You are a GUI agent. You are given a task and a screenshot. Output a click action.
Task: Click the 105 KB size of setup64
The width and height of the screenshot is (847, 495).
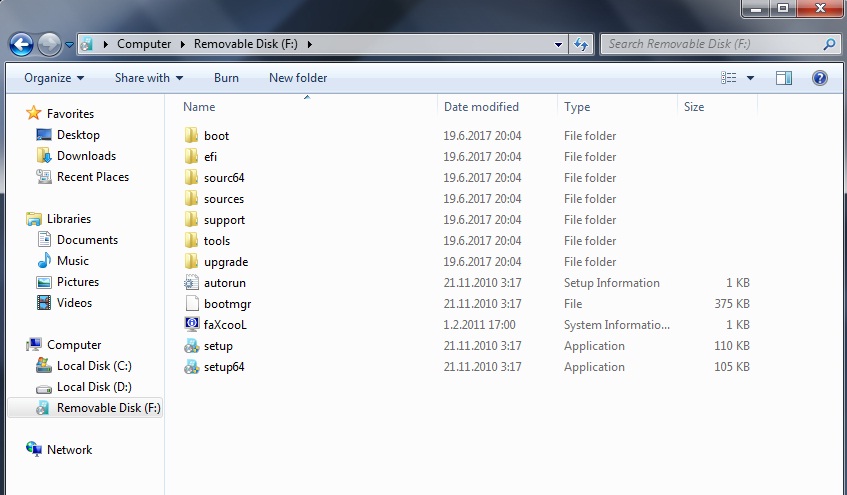click(732, 367)
